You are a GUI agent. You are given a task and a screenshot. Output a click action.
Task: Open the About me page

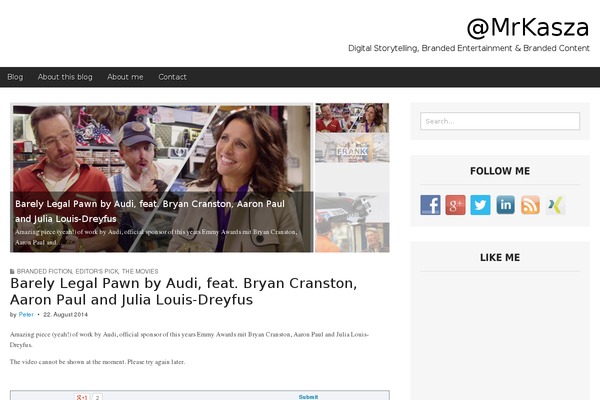click(125, 77)
